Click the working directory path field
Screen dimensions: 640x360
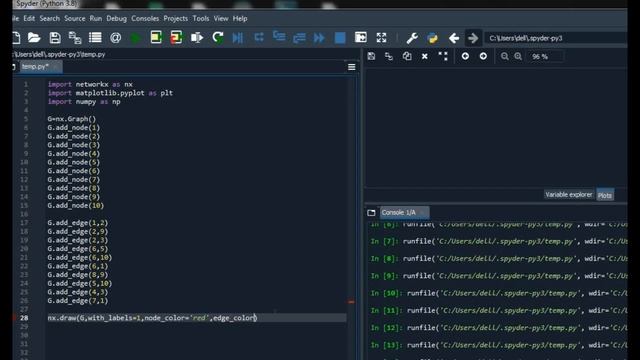[556, 38]
